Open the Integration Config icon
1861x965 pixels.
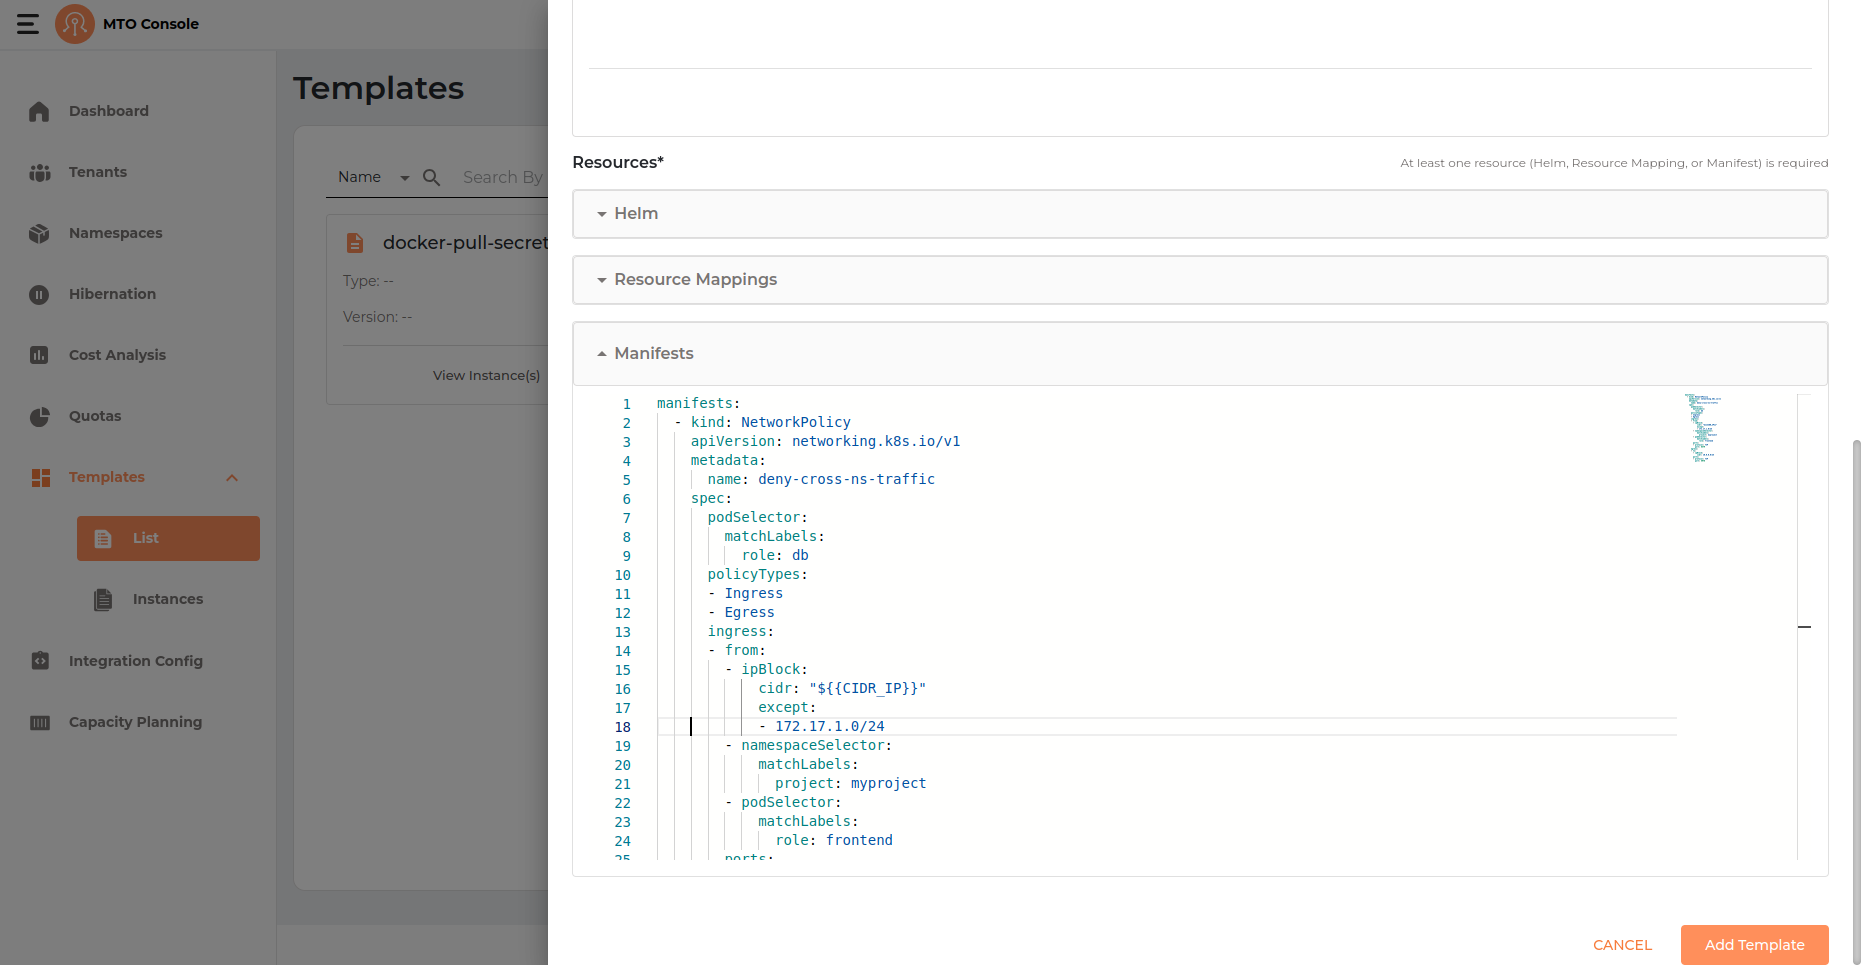click(x=39, y=661)
